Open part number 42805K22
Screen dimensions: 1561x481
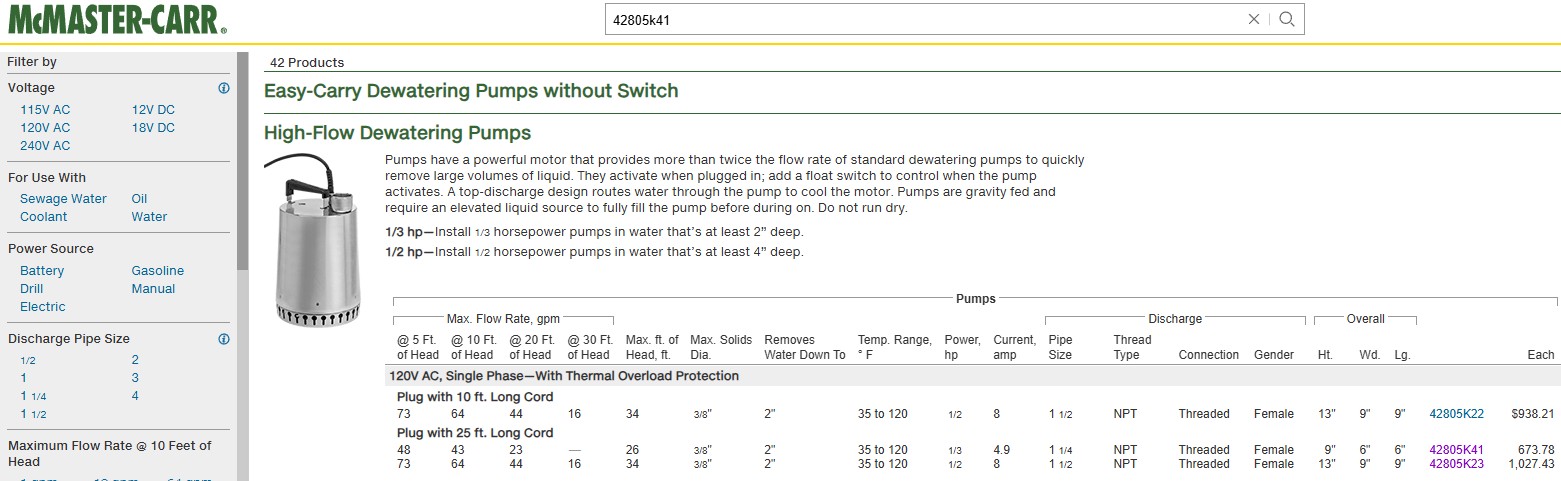[x=1456, y=414]
